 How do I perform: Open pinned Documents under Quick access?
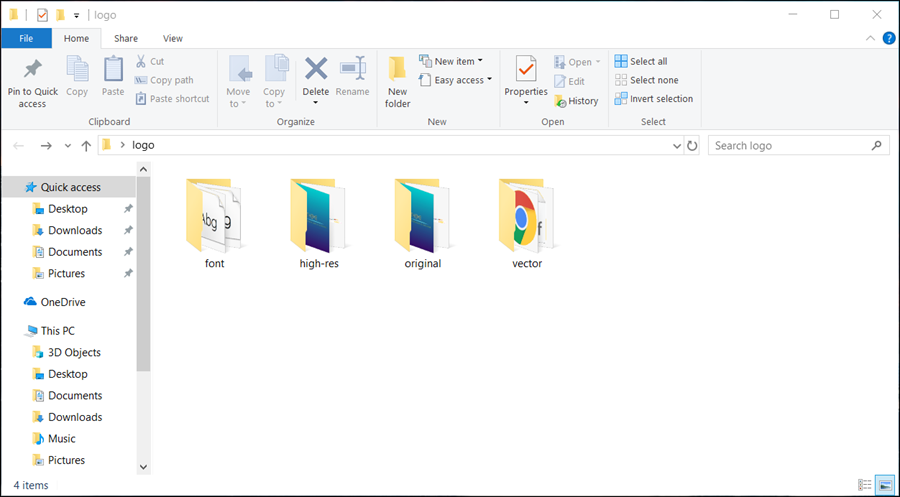pyautogui.click(x=69, y=252)
